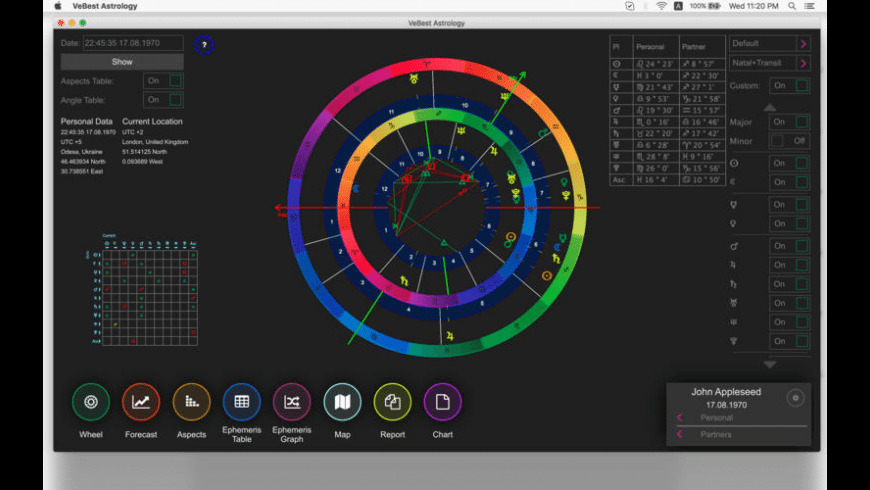Expand the Default preset dropdown

click(802, 44)
